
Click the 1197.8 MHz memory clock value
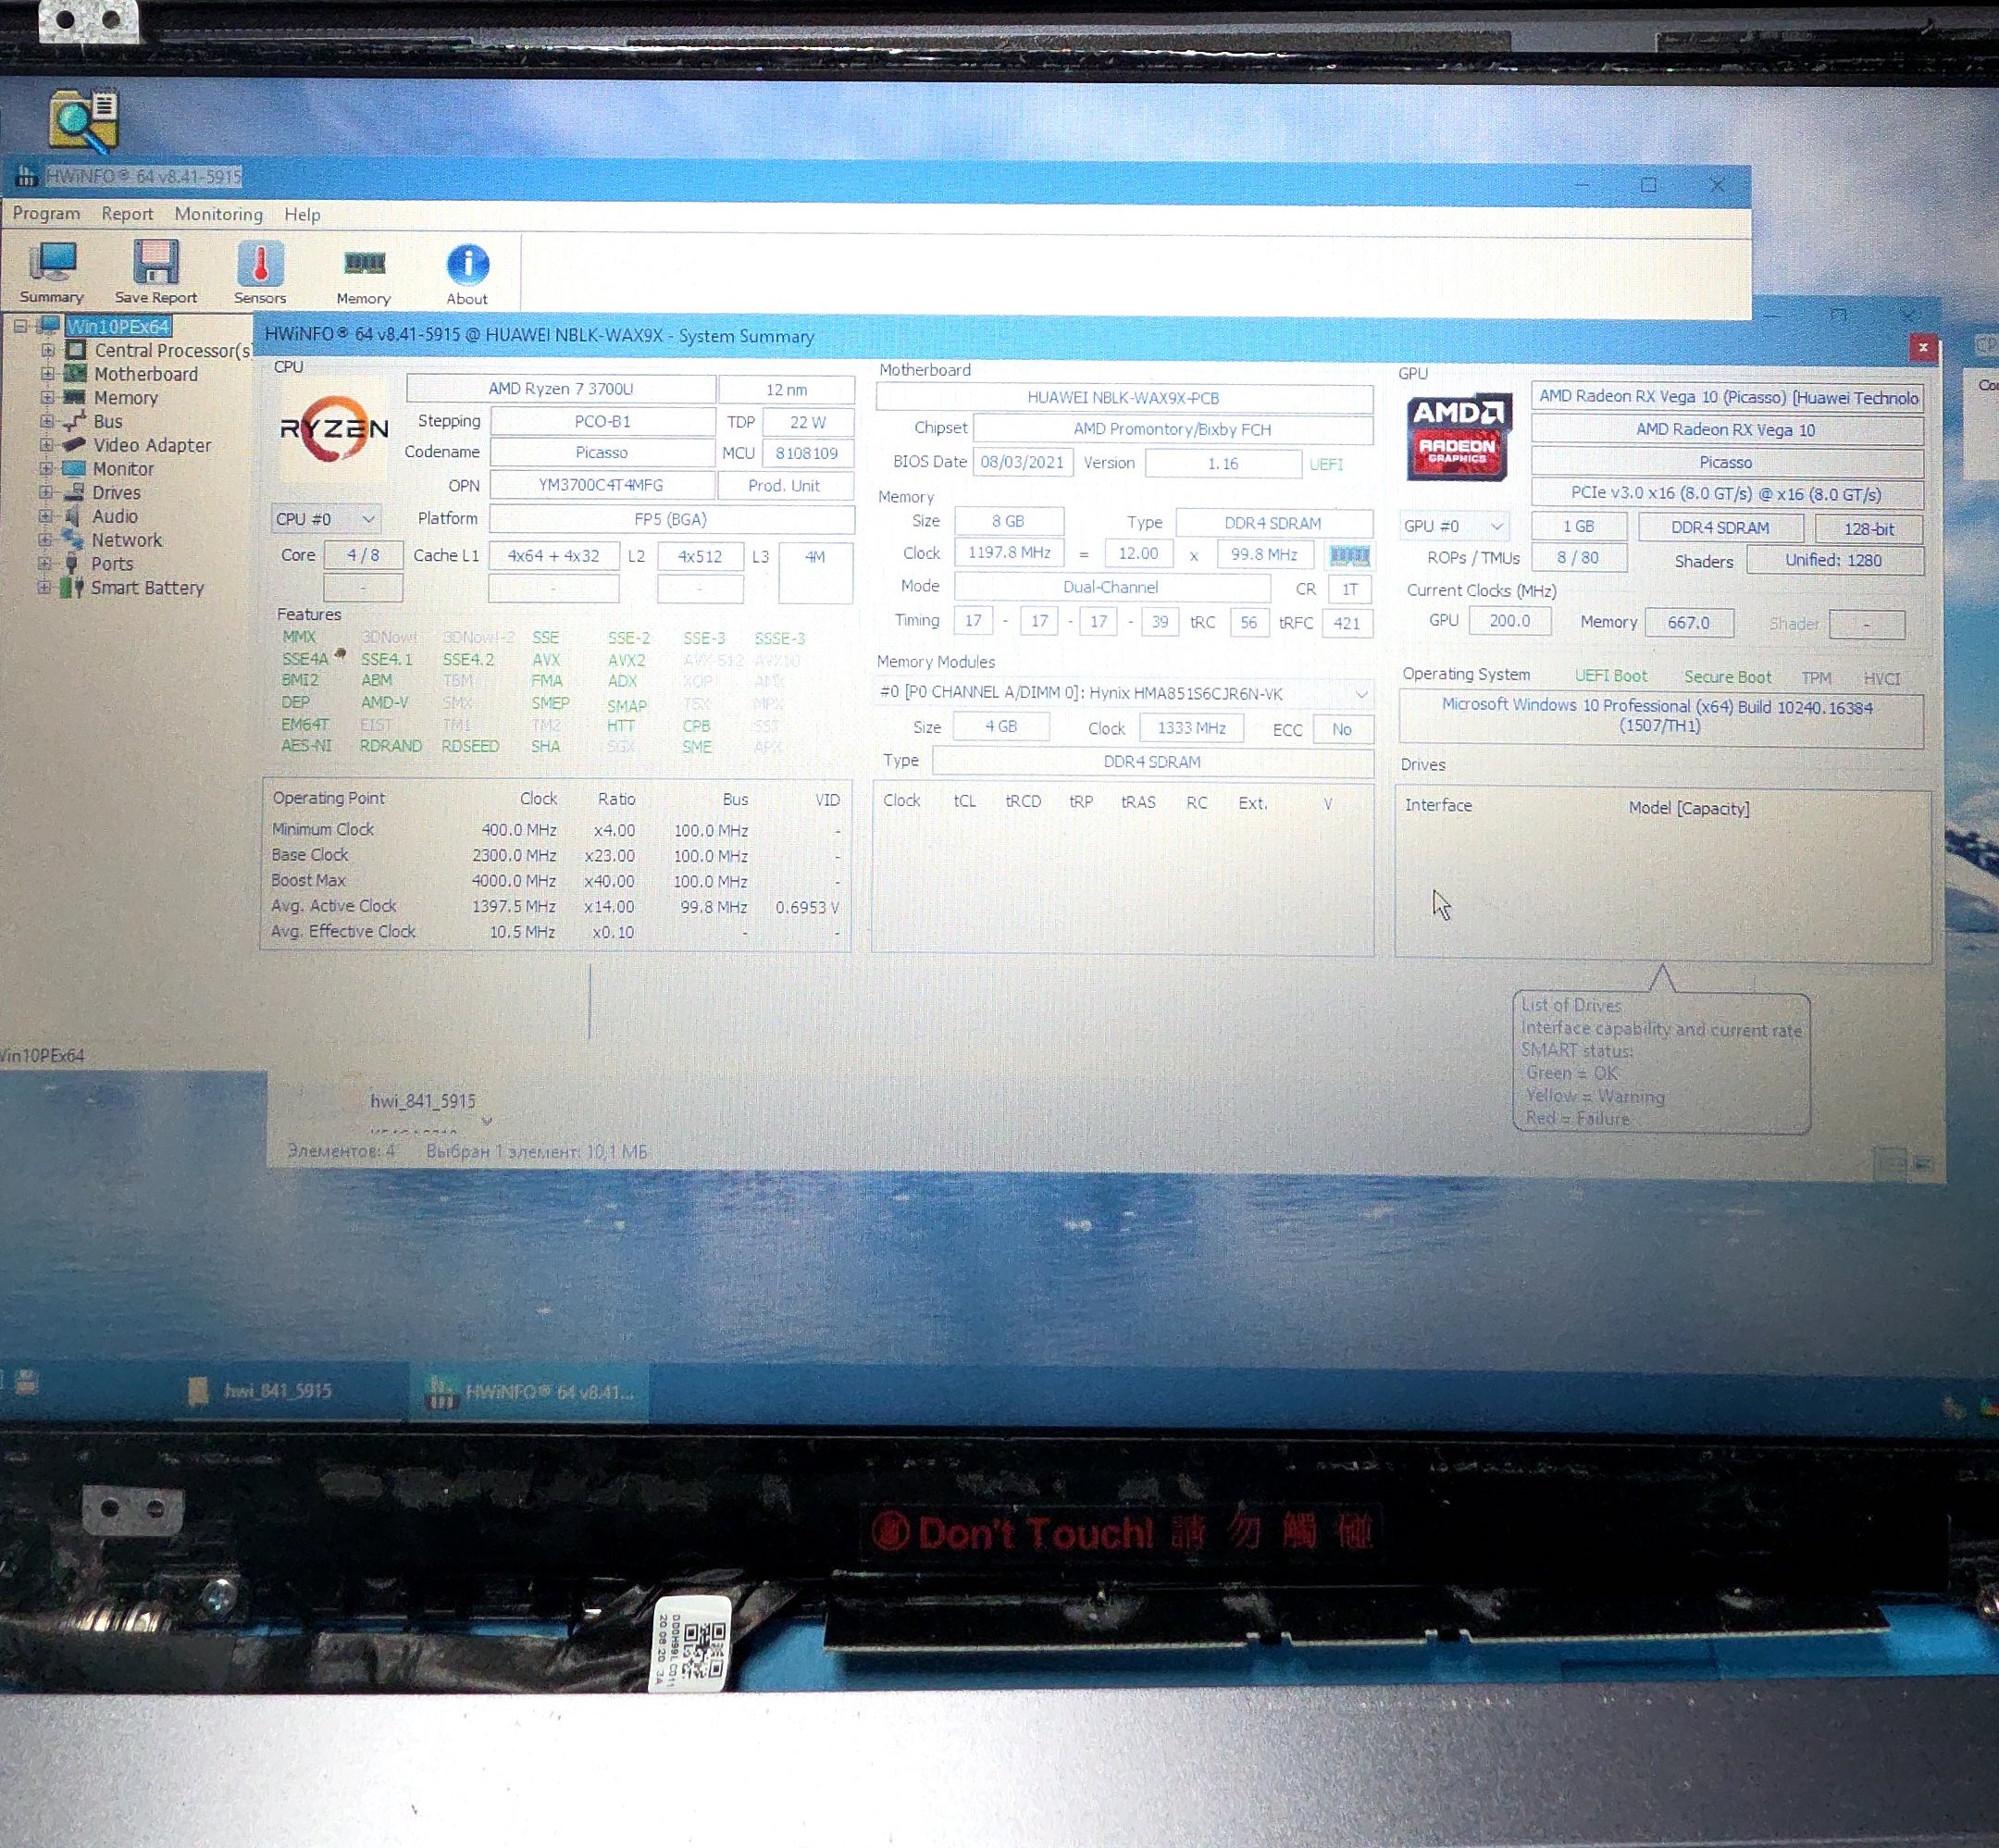click(1009, 552)
